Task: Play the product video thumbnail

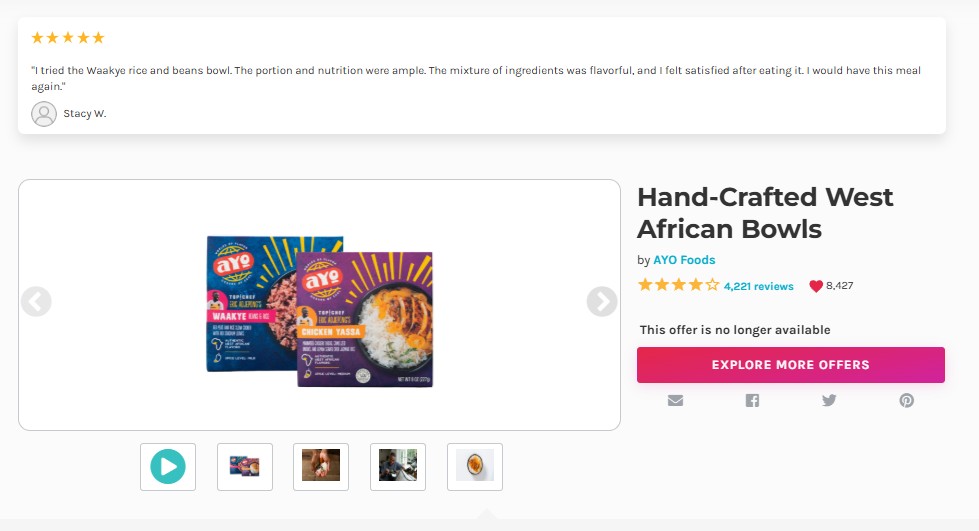Action: (x=168, y=467)
